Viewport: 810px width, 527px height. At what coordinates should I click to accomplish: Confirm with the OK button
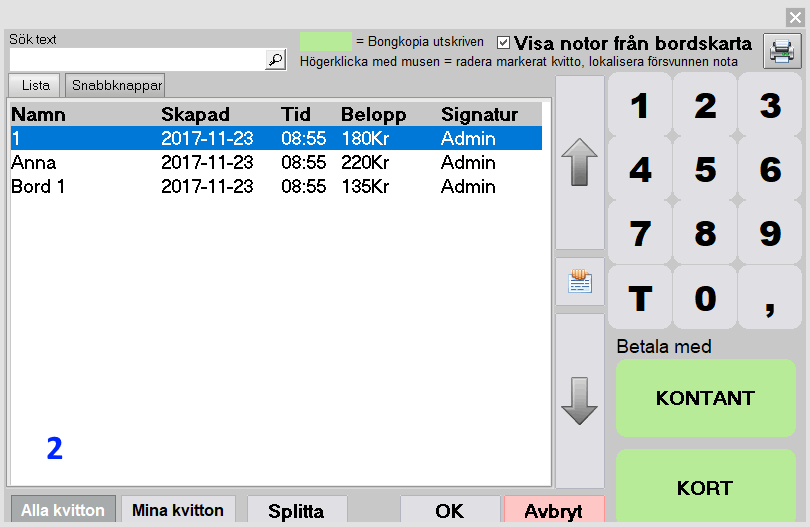click(x=449, y=511)
